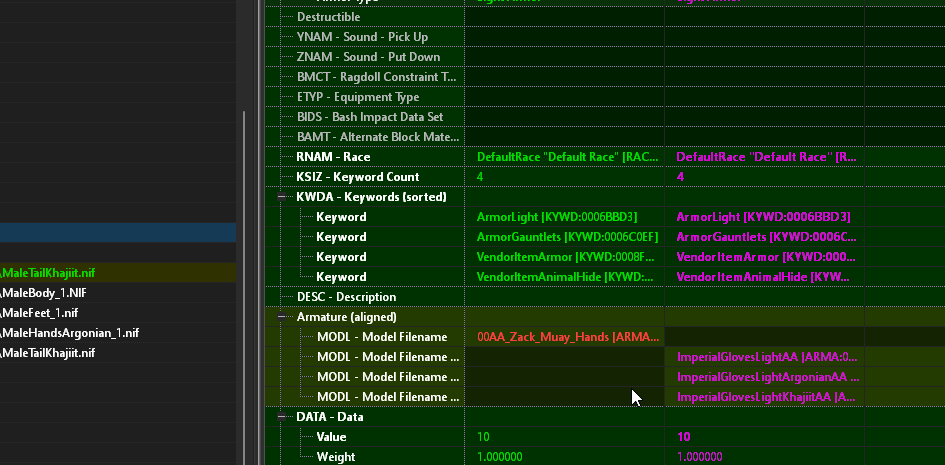Click the green Value 10 cell
The image size is (945, 465).
[x=564, y=437]
